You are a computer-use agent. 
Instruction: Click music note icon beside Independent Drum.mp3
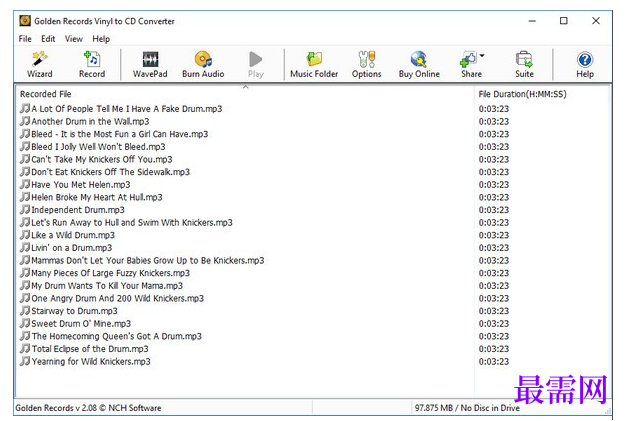pyautogui.click(x=25, y=210)
